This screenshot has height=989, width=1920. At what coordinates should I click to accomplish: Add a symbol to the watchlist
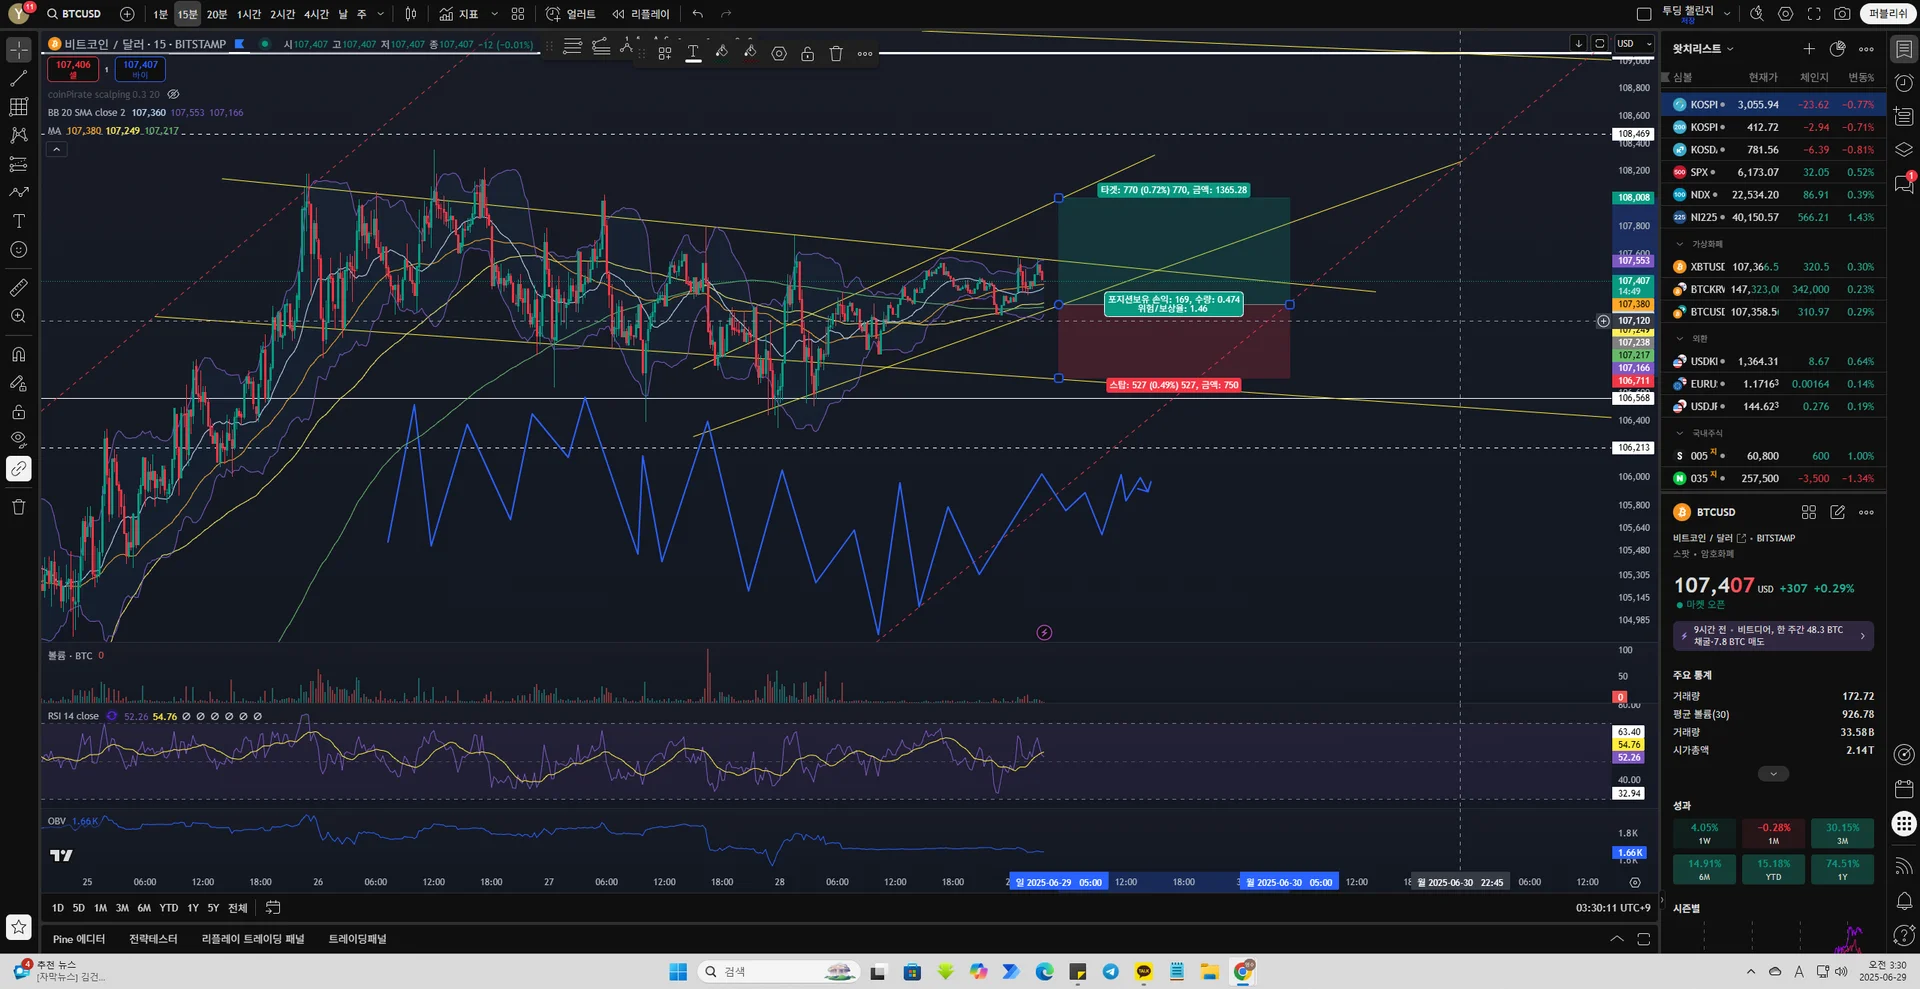(x=1809, y=49)
